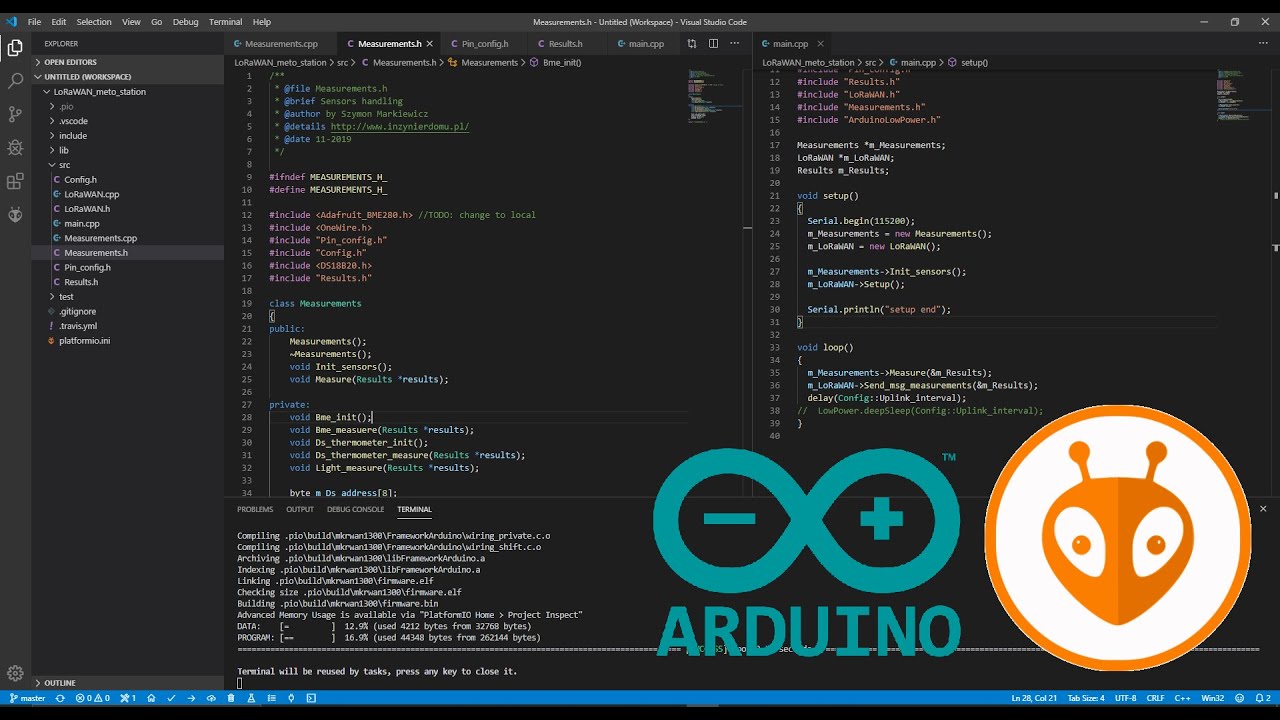
Task: Open PlatformIO Serial Monitor plug icon
Action: pos(291,698)
